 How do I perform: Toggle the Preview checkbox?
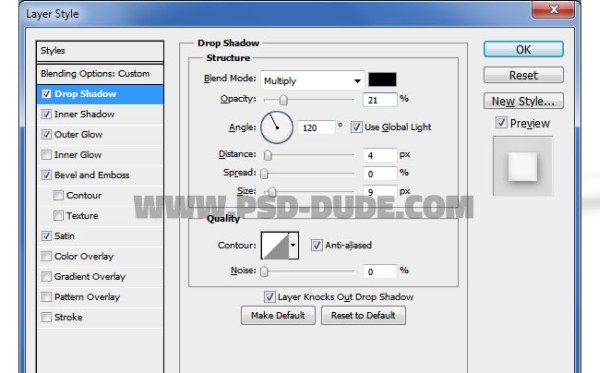[501, 122]
